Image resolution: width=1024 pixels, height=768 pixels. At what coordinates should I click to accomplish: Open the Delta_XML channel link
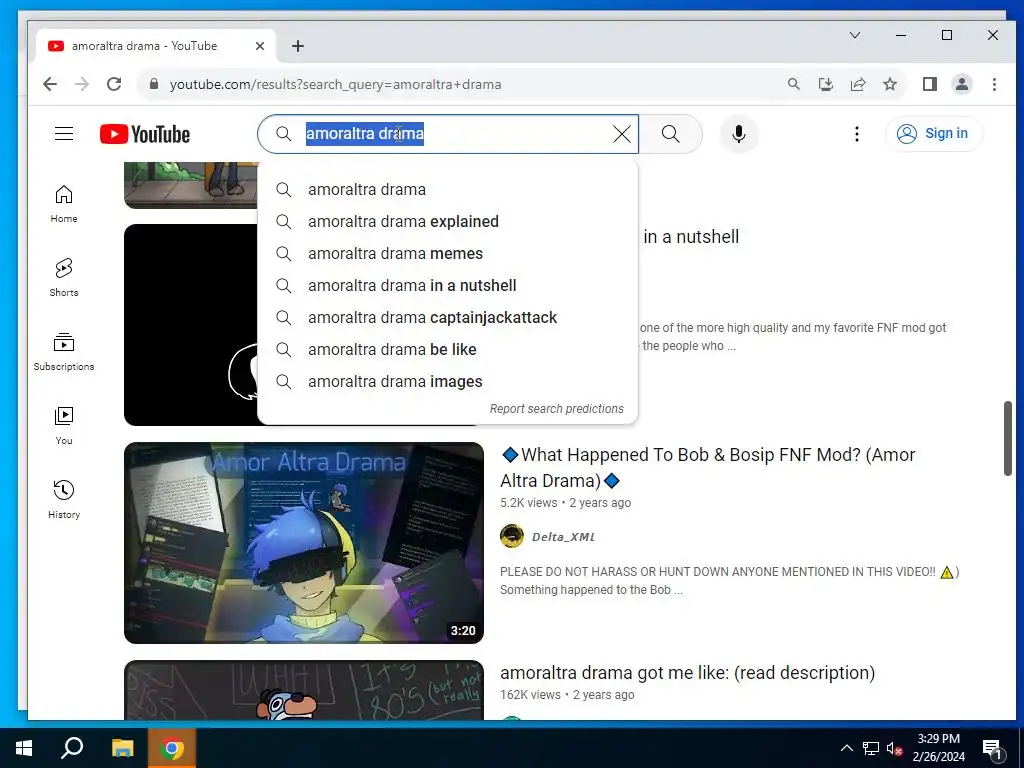click(x=563, y=537)
